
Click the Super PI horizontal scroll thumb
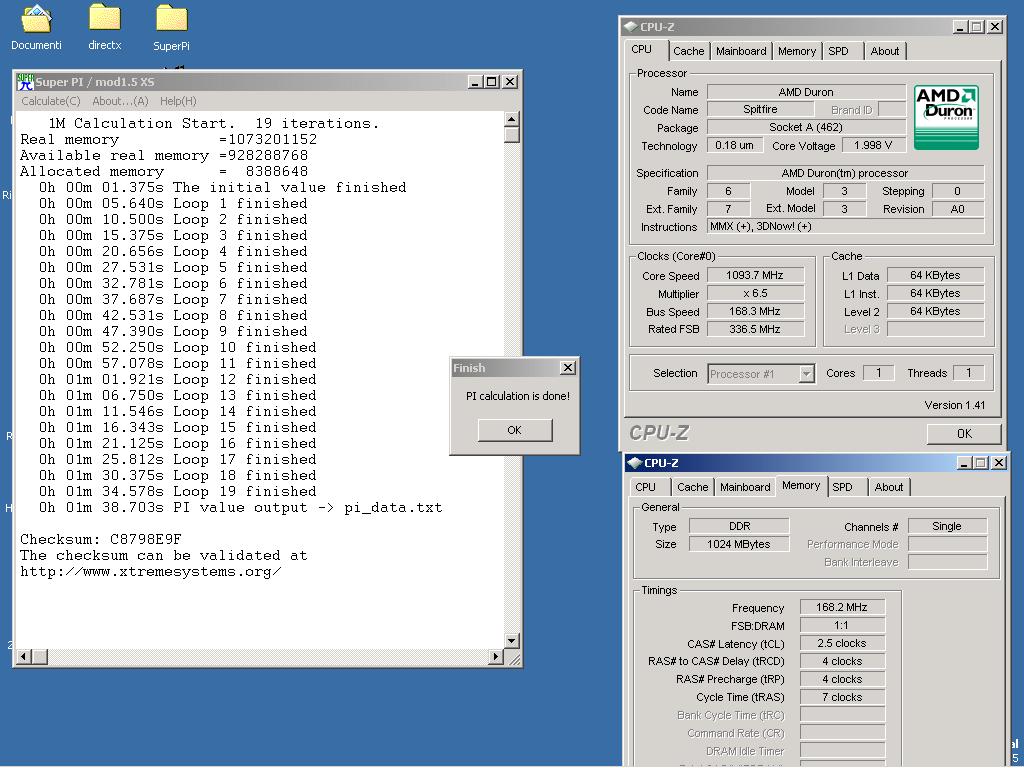(40, 656)
